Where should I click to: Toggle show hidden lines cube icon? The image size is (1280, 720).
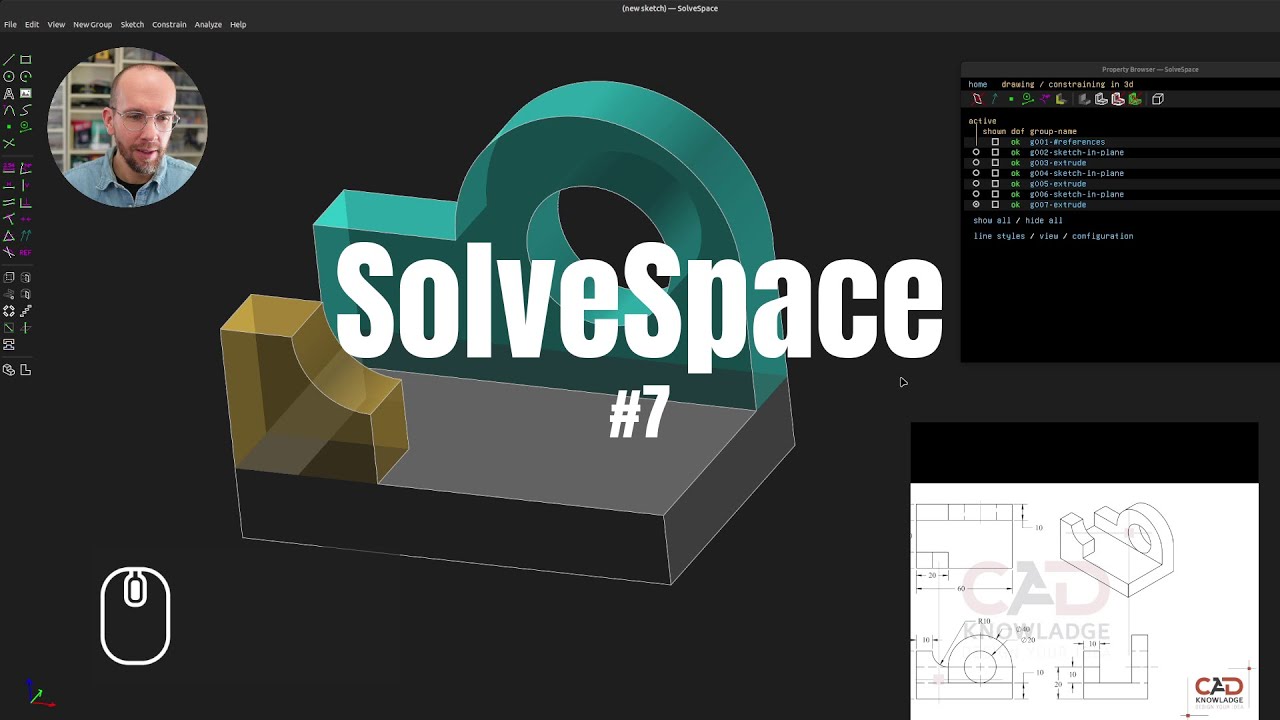pos(1158,99)
